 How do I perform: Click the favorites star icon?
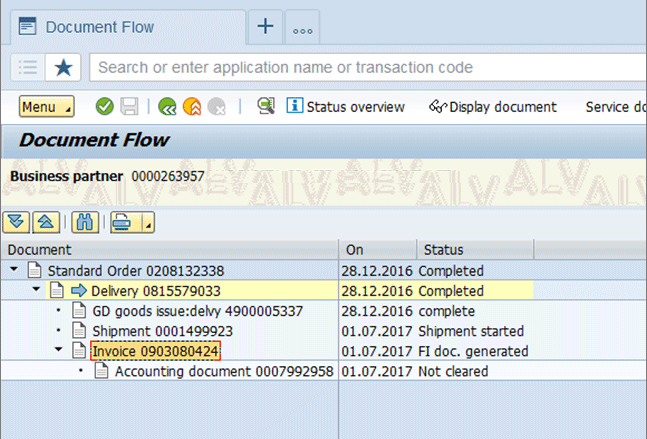(63, 67)
